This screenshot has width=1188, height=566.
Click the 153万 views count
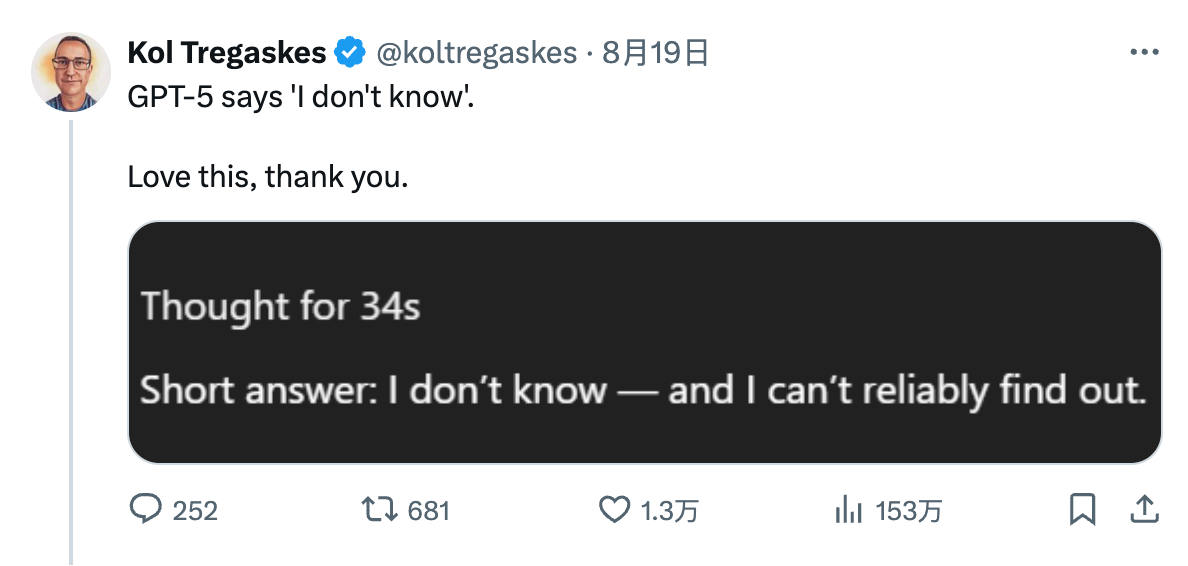pyautogui.click(x=908, y=511)
